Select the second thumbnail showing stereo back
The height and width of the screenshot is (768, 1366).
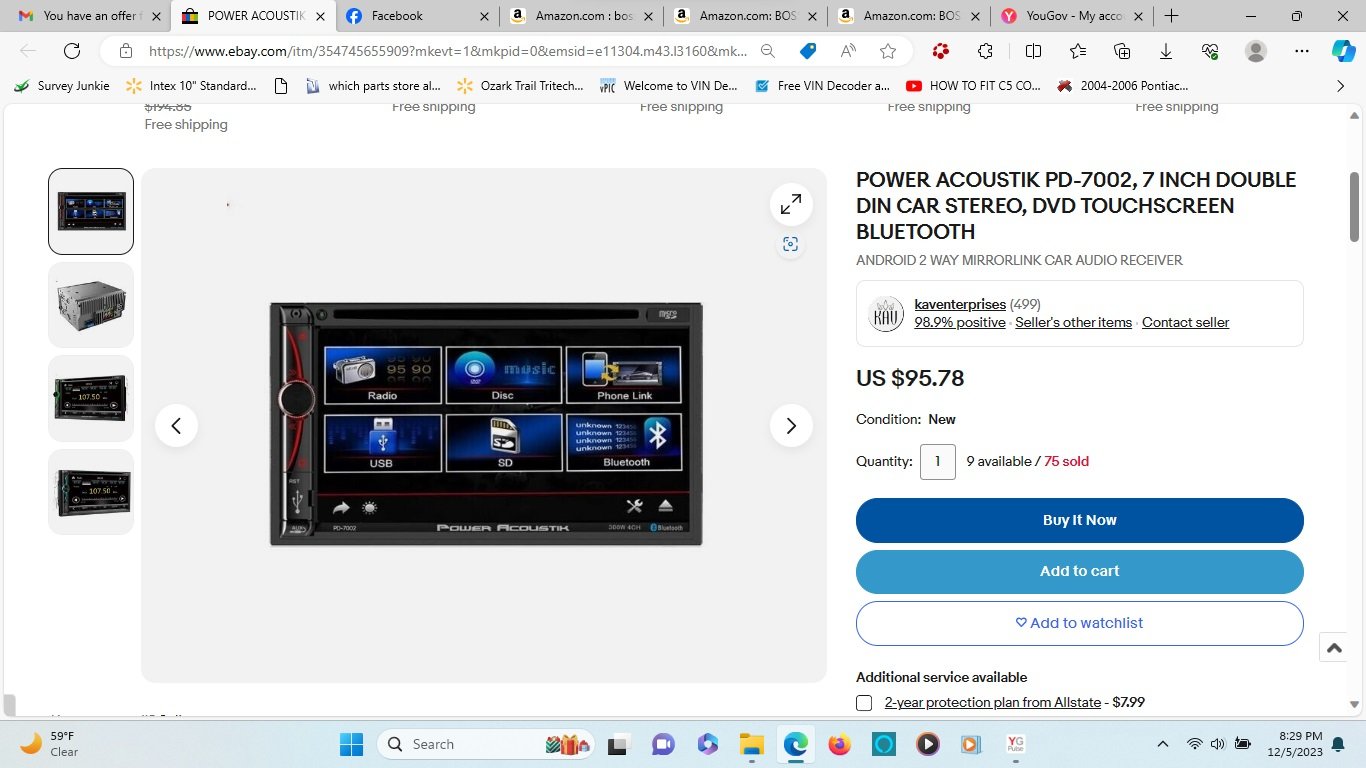(91, 305)
